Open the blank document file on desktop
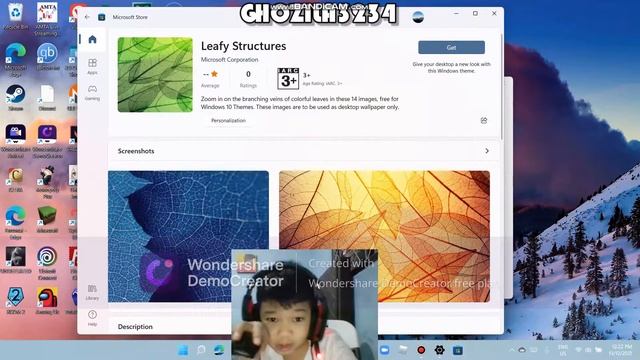 [x=47, y=98]
